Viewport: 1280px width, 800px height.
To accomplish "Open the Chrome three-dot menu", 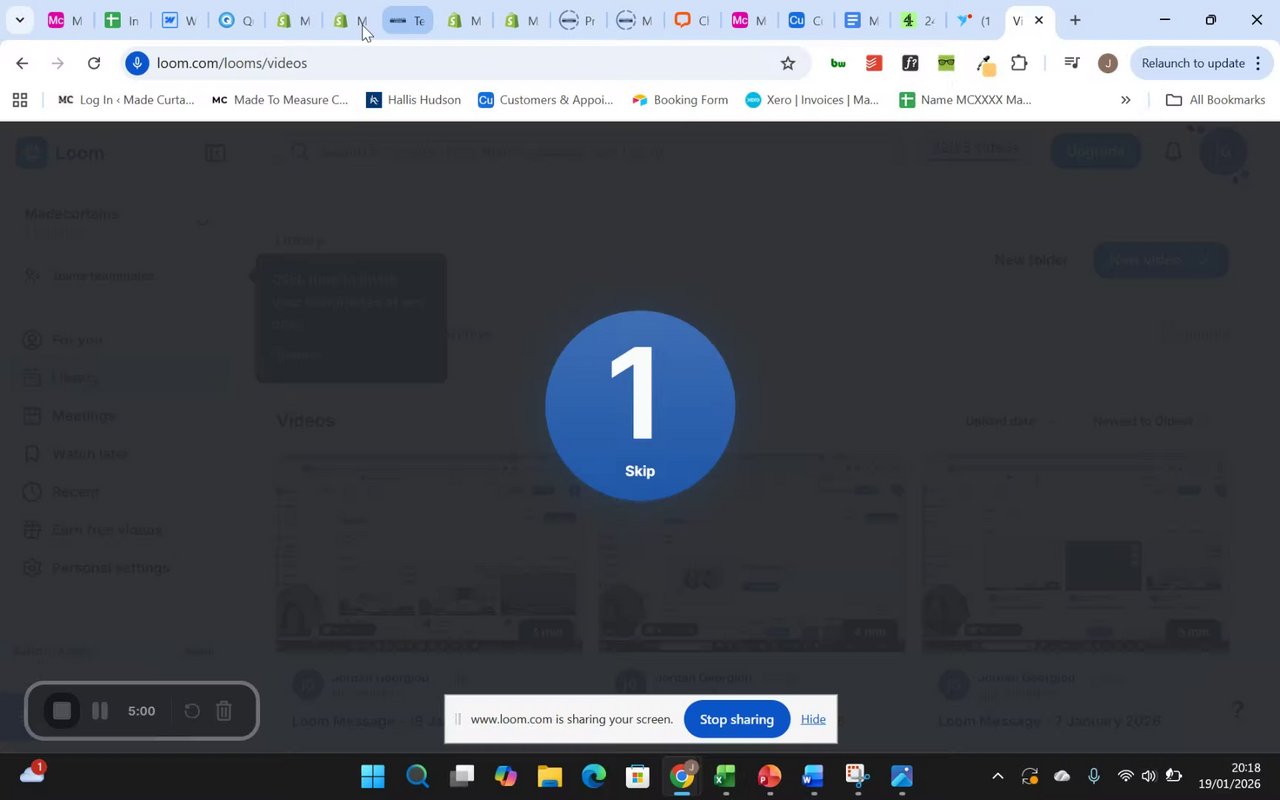I will point(1258,63).
